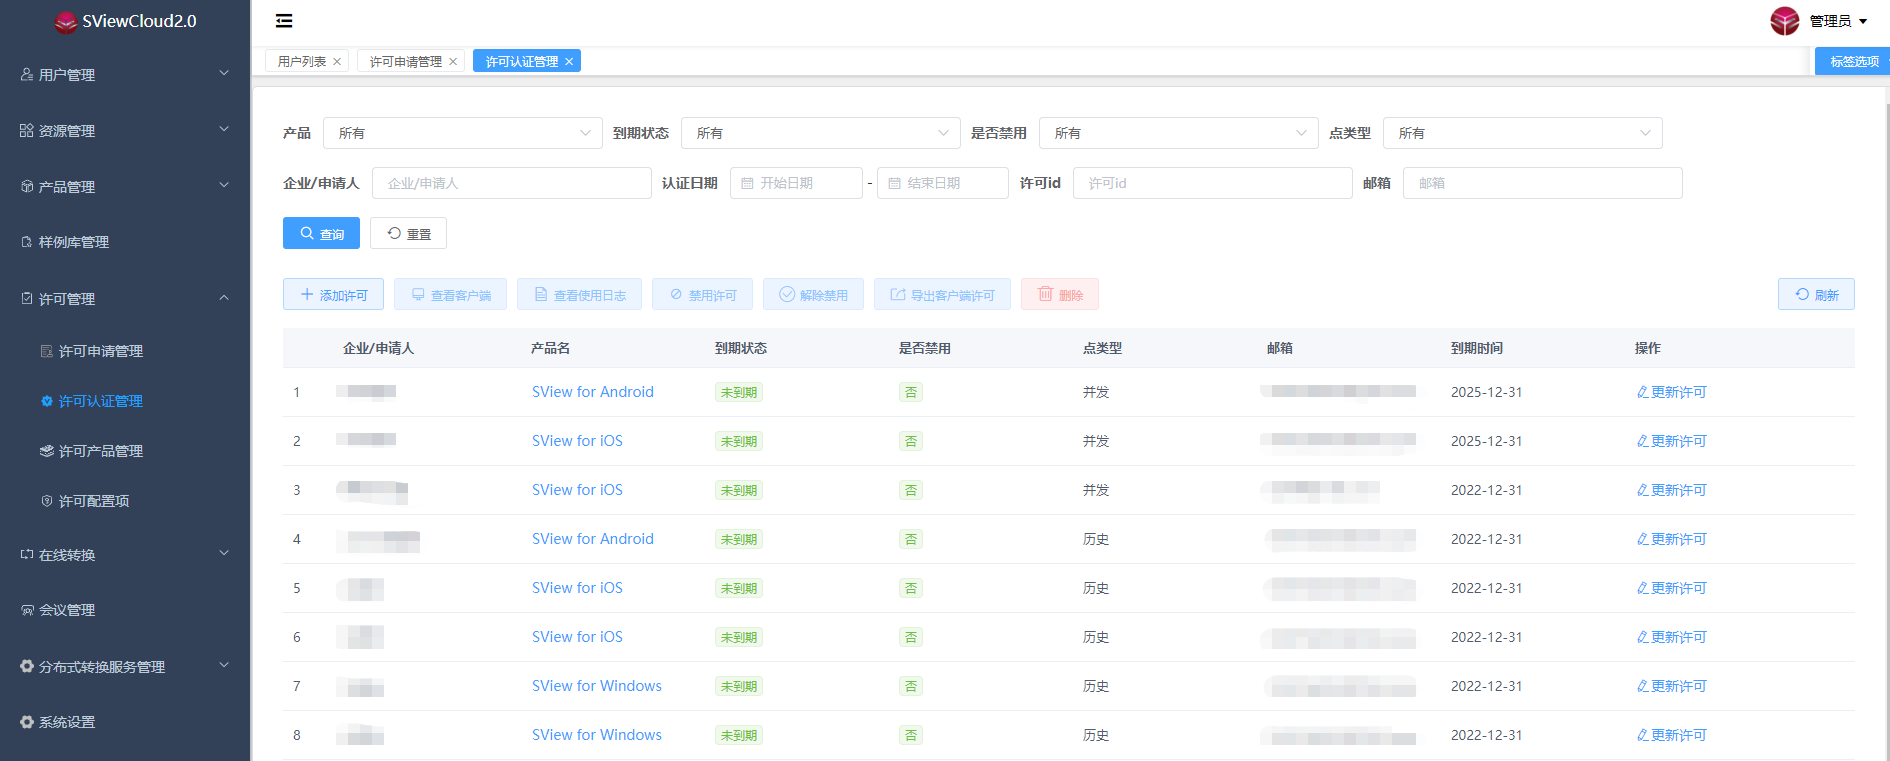1890x761 pixels.
Task: Open 许可认证管理 in the sidebar
Action: [x=125, y=401]
